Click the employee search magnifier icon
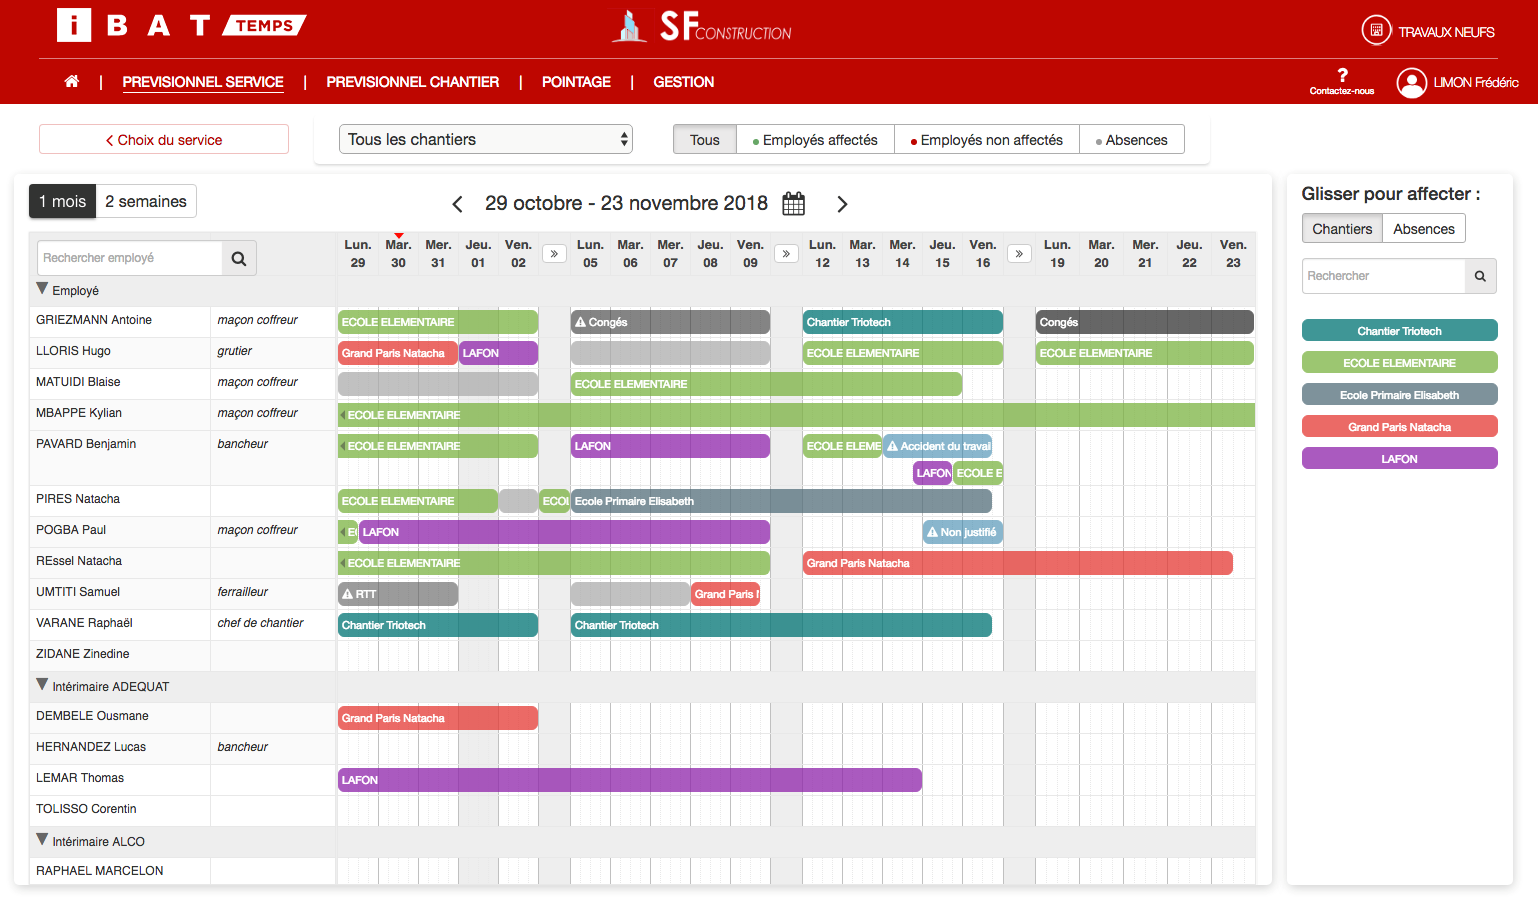The image size is (1538, 923). coord(239,258)
